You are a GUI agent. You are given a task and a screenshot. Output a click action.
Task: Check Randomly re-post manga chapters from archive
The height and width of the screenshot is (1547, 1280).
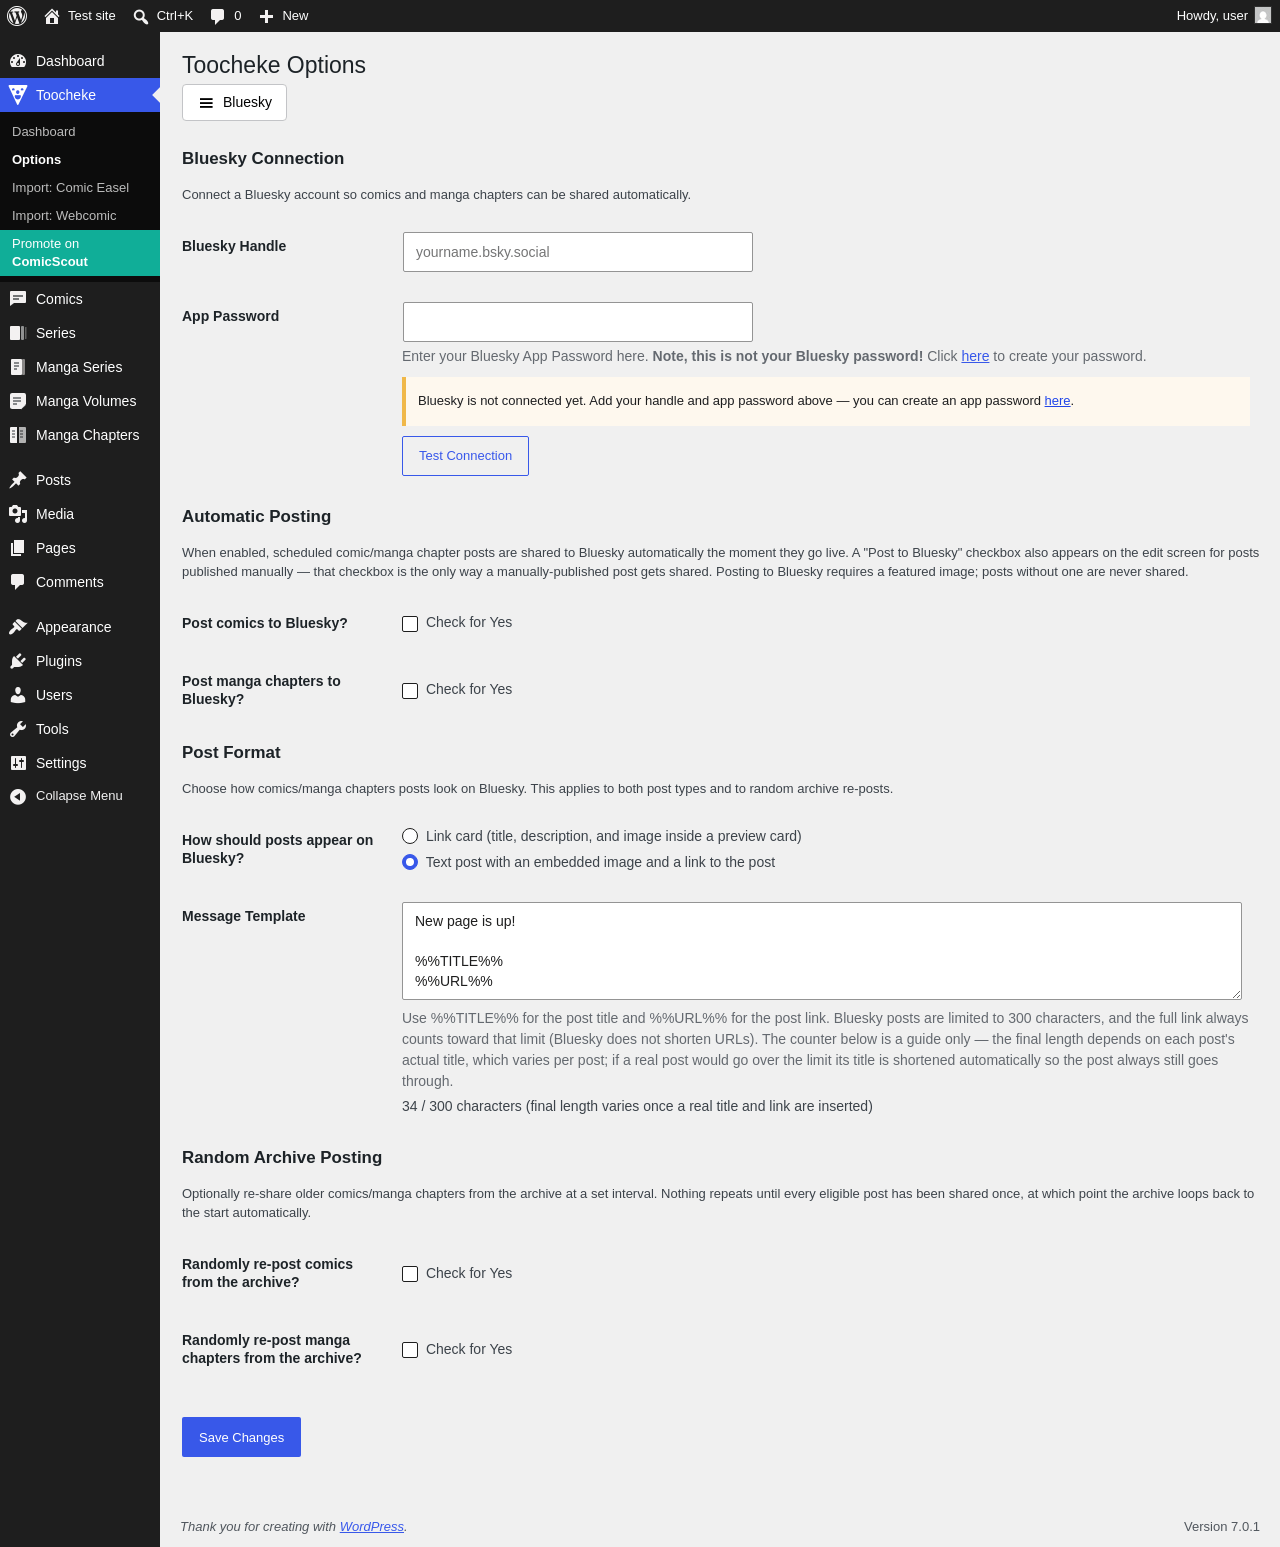410,1350
